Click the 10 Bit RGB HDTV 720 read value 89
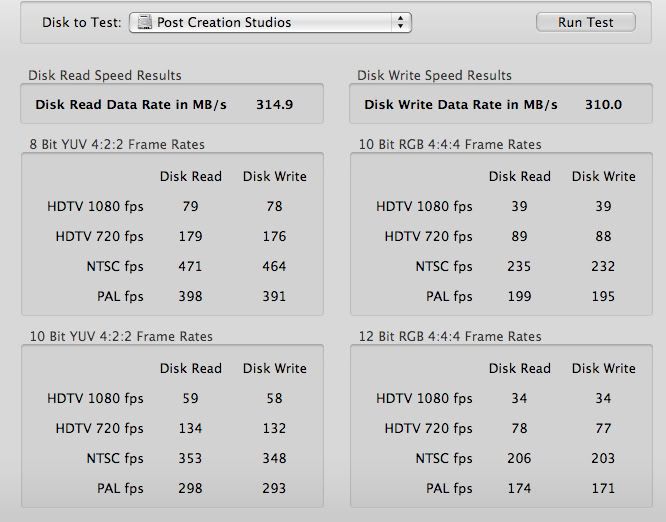666x522 pixels. [519, 237]
